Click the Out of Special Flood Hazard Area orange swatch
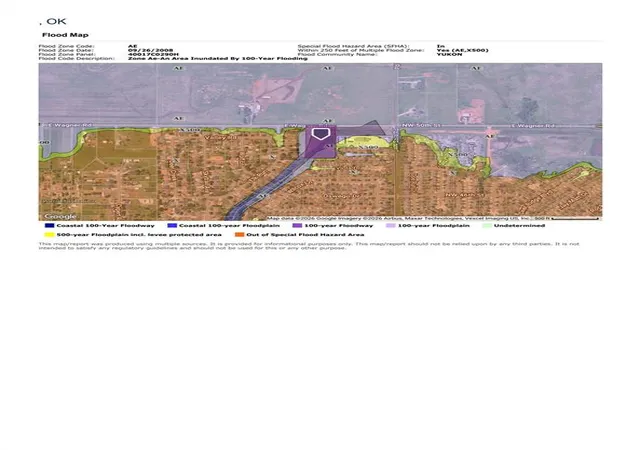 tap(239, 235)
